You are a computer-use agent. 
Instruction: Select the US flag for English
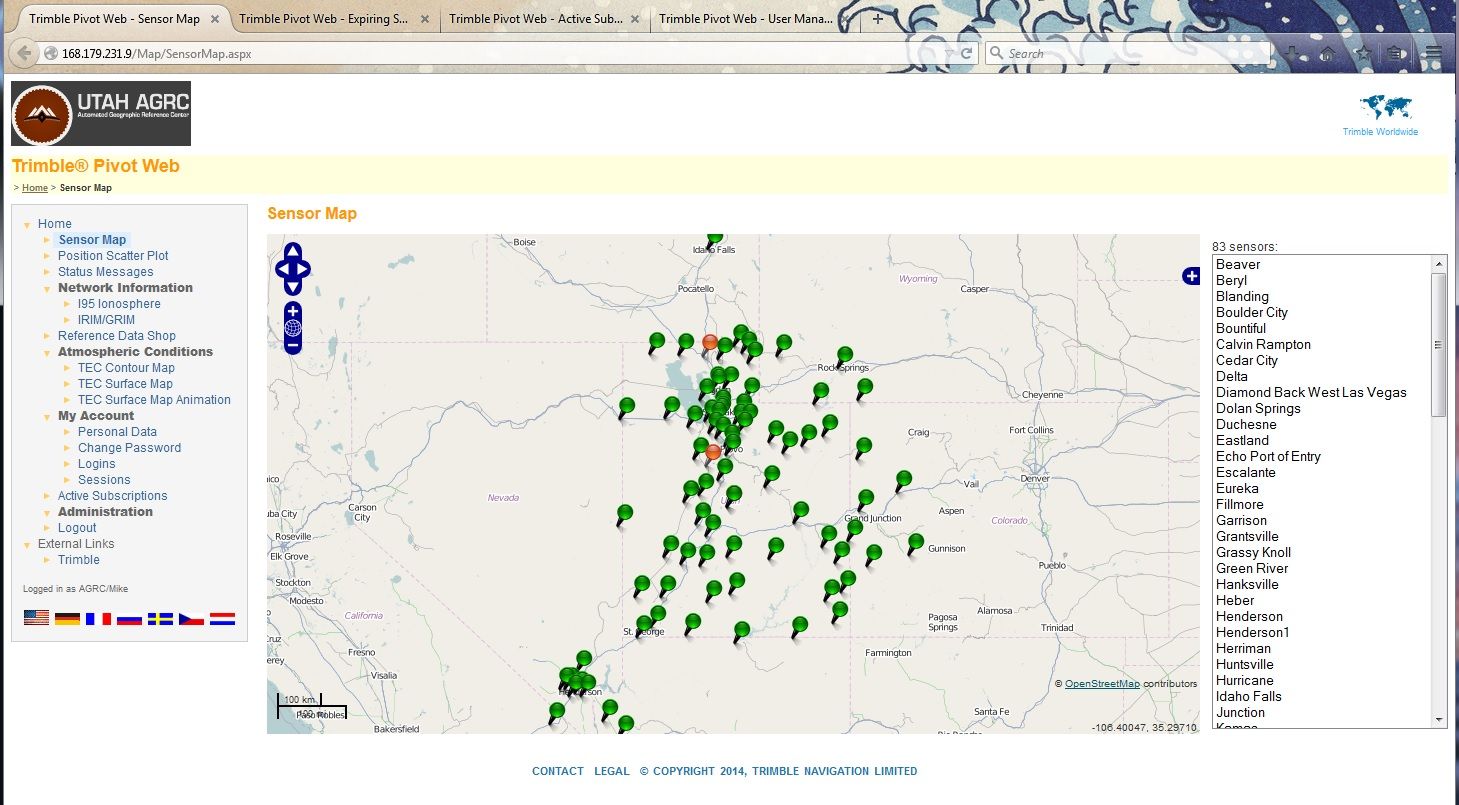[x=36, y=618]
